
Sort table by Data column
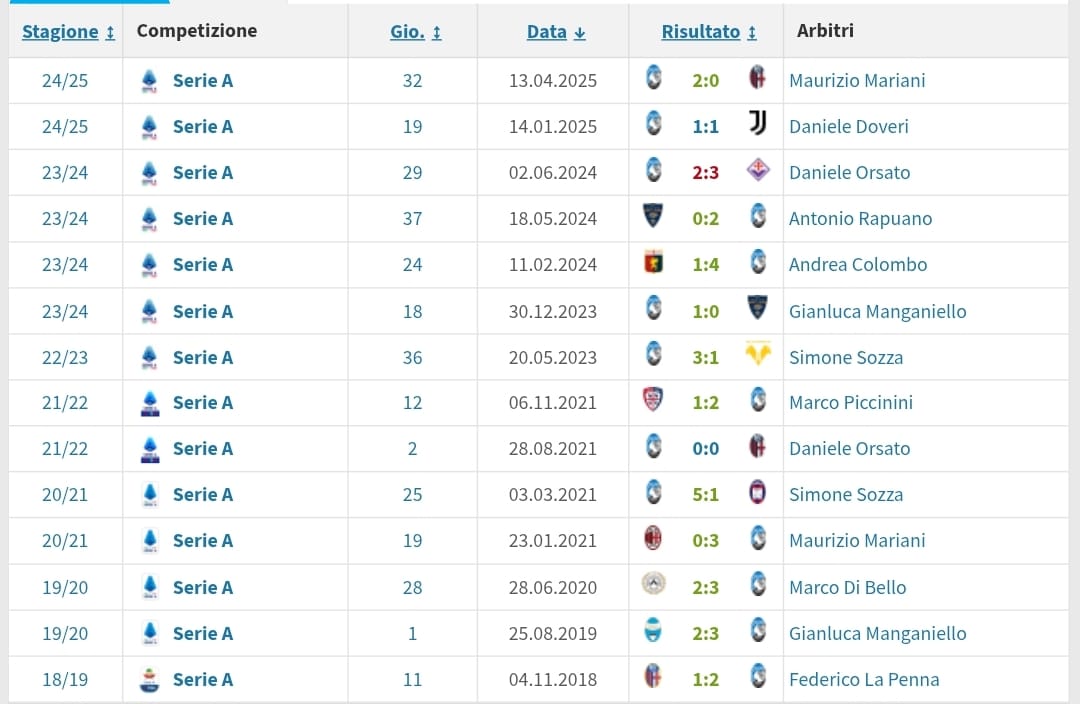(556, 32)
